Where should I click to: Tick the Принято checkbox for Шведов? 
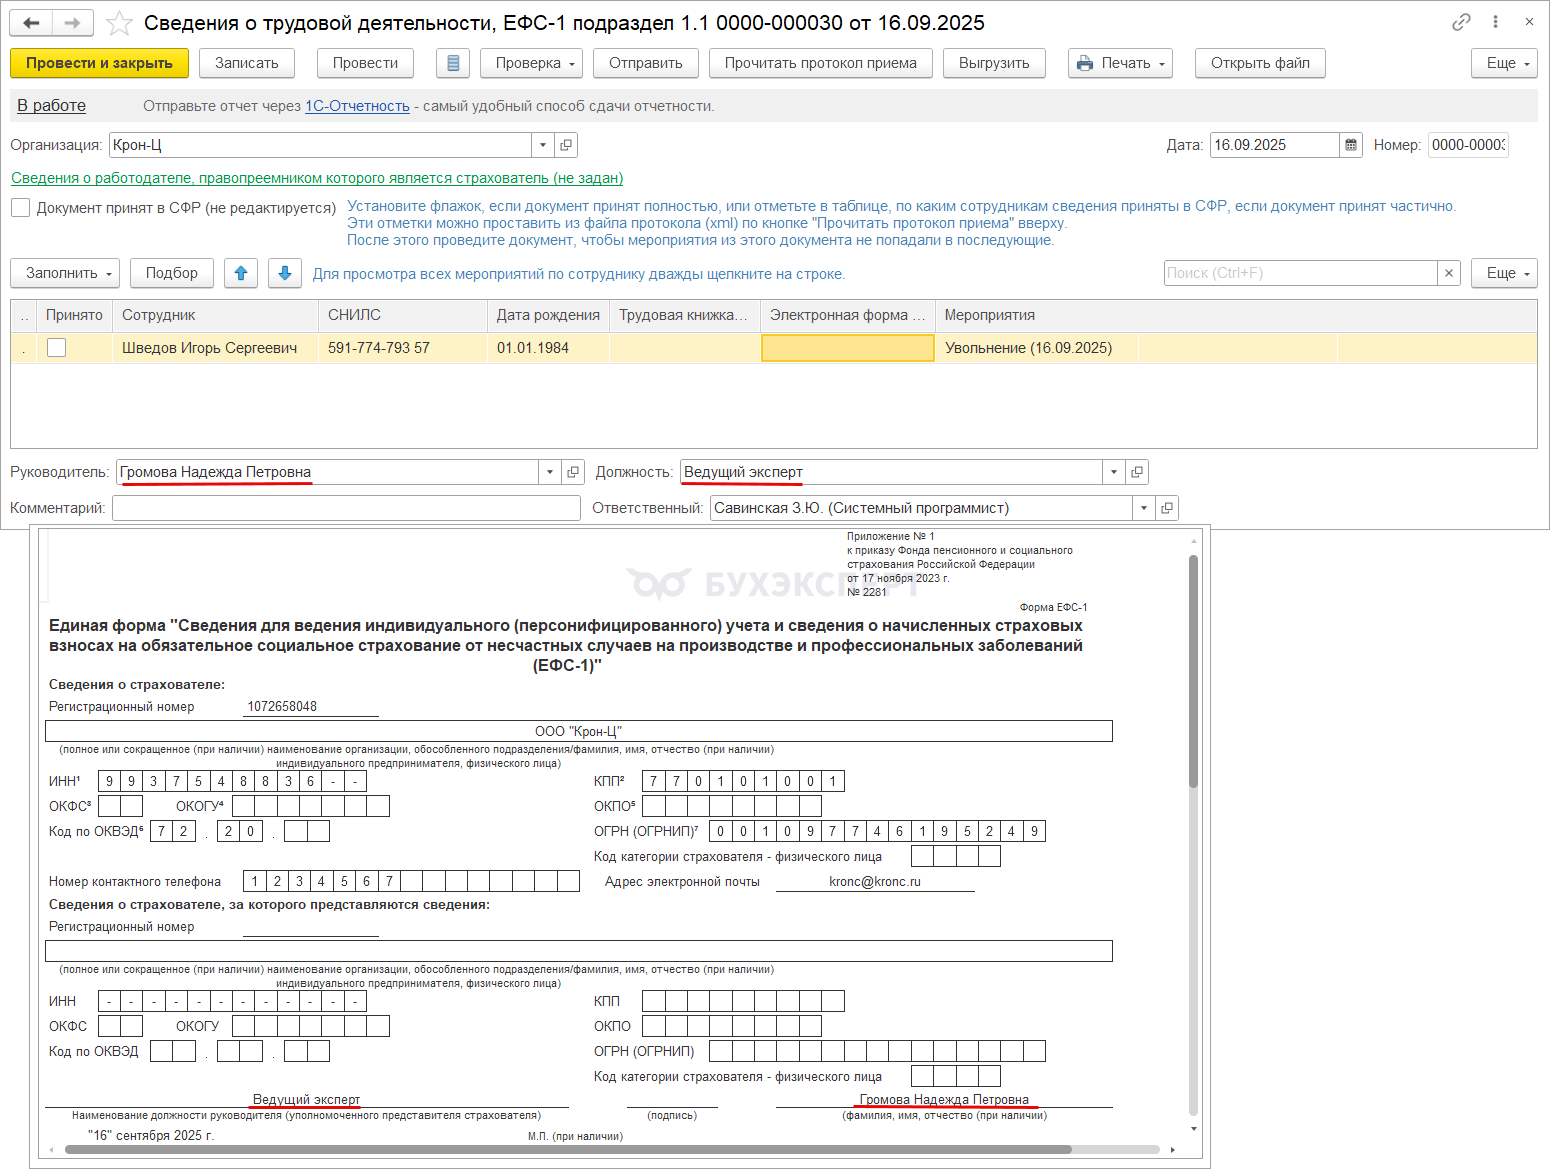57,348
